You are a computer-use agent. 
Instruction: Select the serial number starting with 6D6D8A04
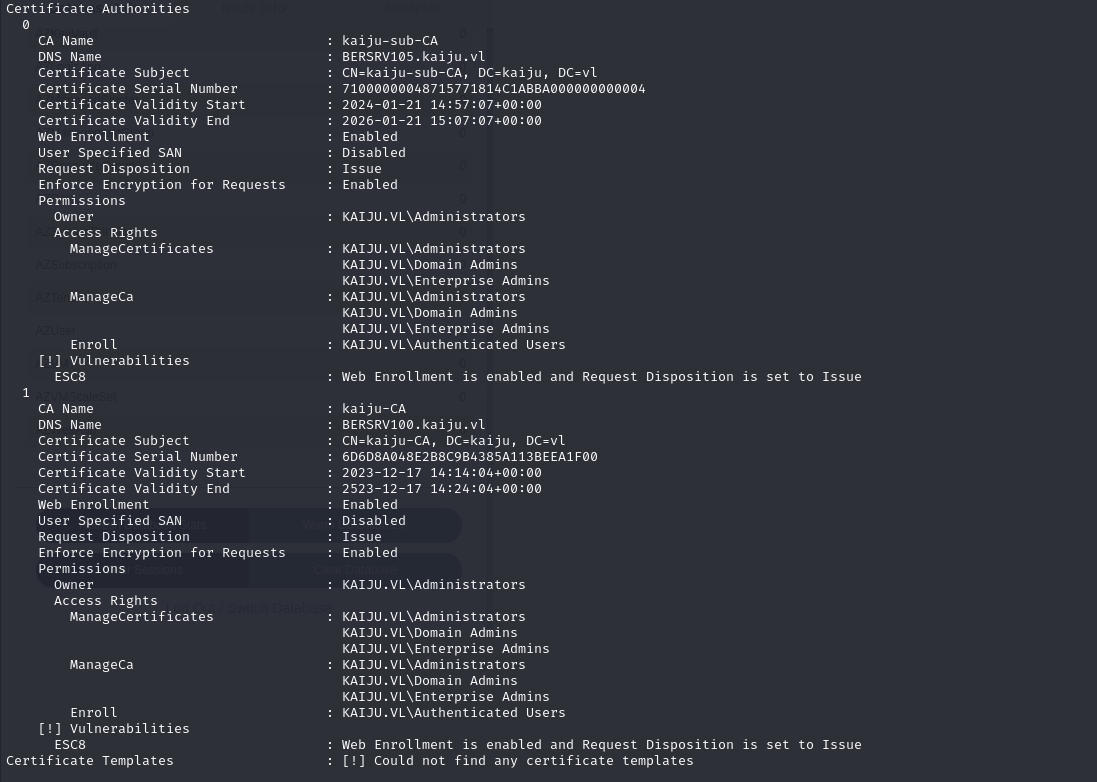[x=469, y=457]
